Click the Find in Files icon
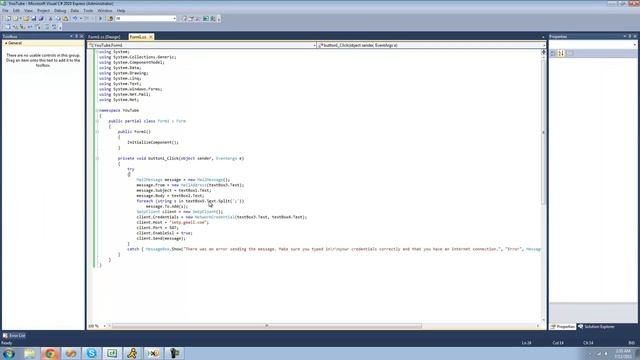The width and height of the screenshot is (640, 360). [x=110, y=19]
